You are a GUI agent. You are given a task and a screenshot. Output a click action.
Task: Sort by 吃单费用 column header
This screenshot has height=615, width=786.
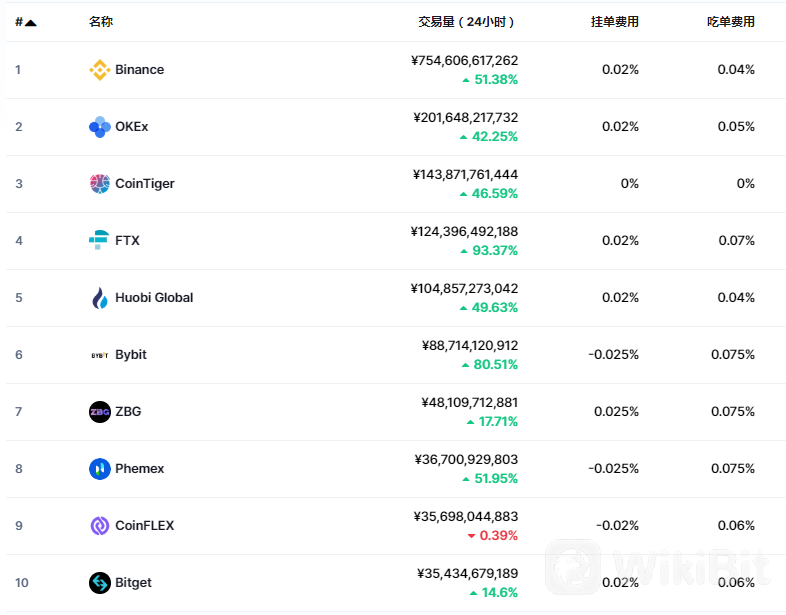[731, 22]
